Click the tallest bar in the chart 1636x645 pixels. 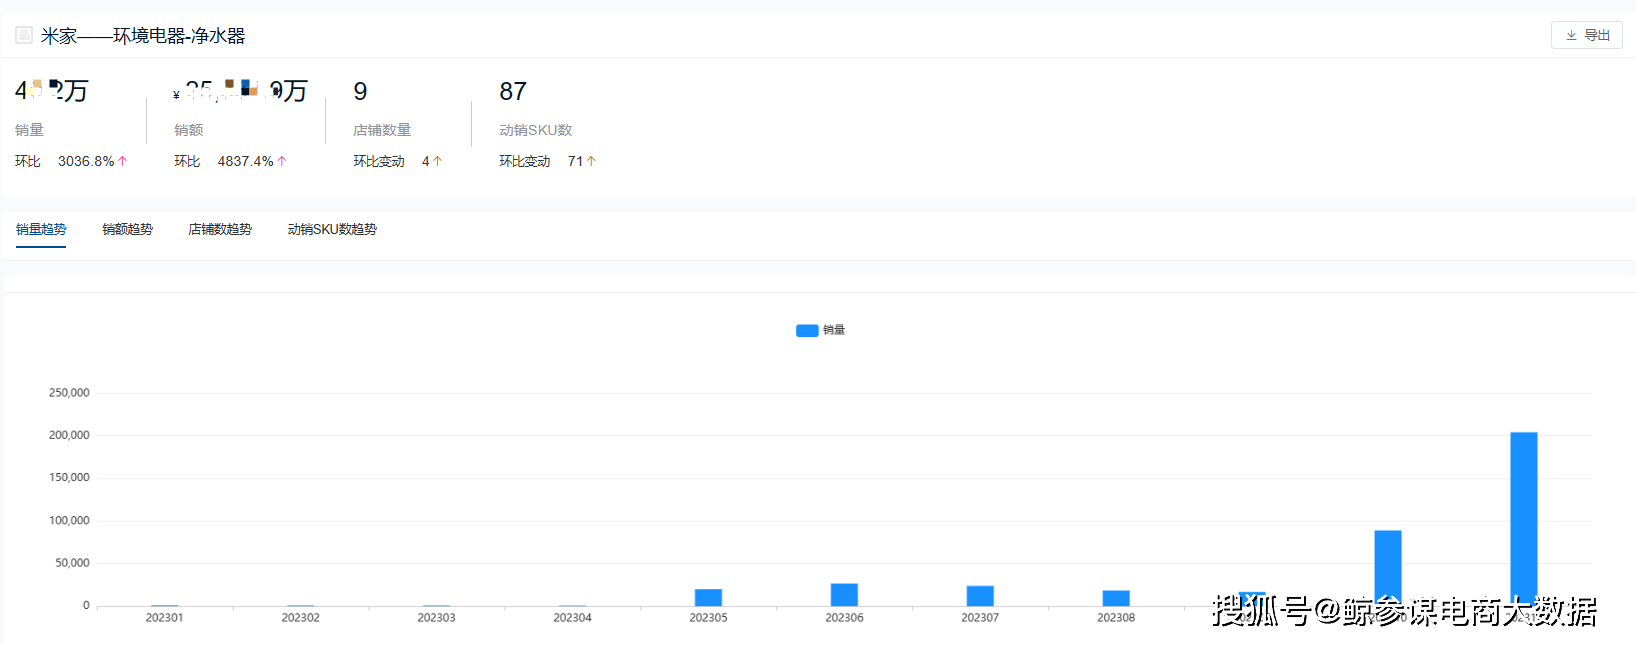point(1524,519)
